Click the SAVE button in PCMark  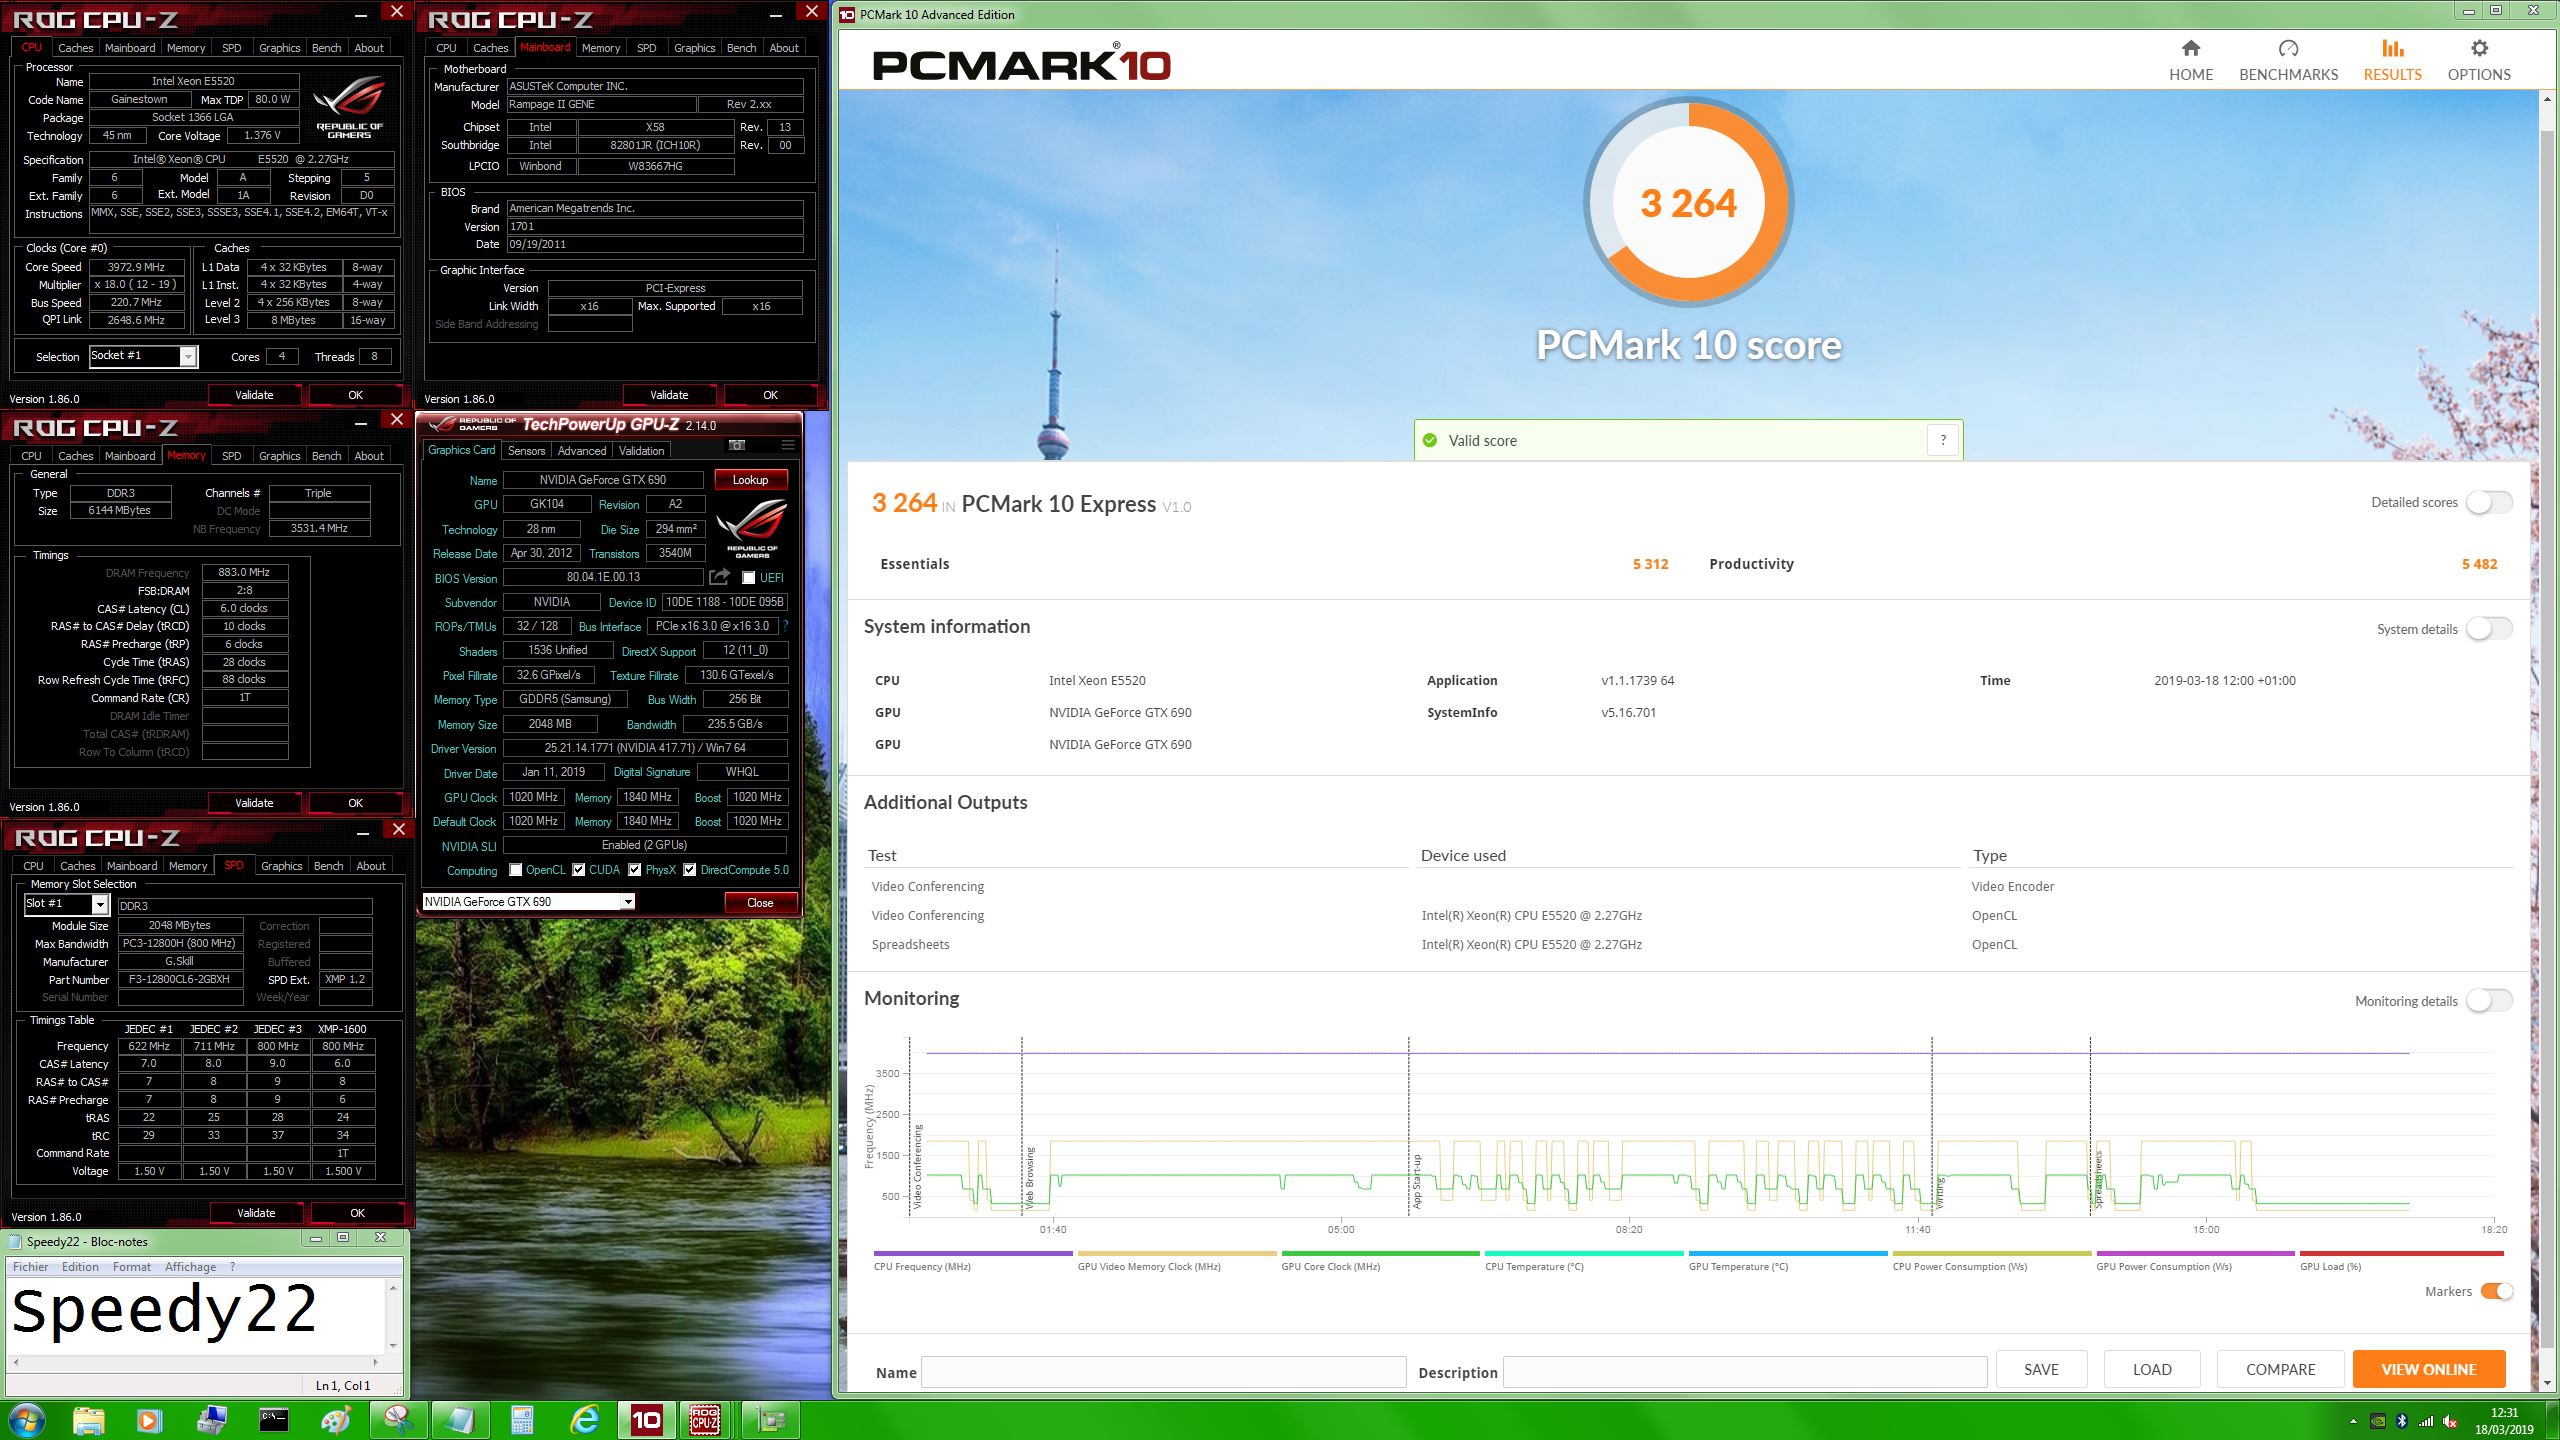click(x=2041, y=1369)
